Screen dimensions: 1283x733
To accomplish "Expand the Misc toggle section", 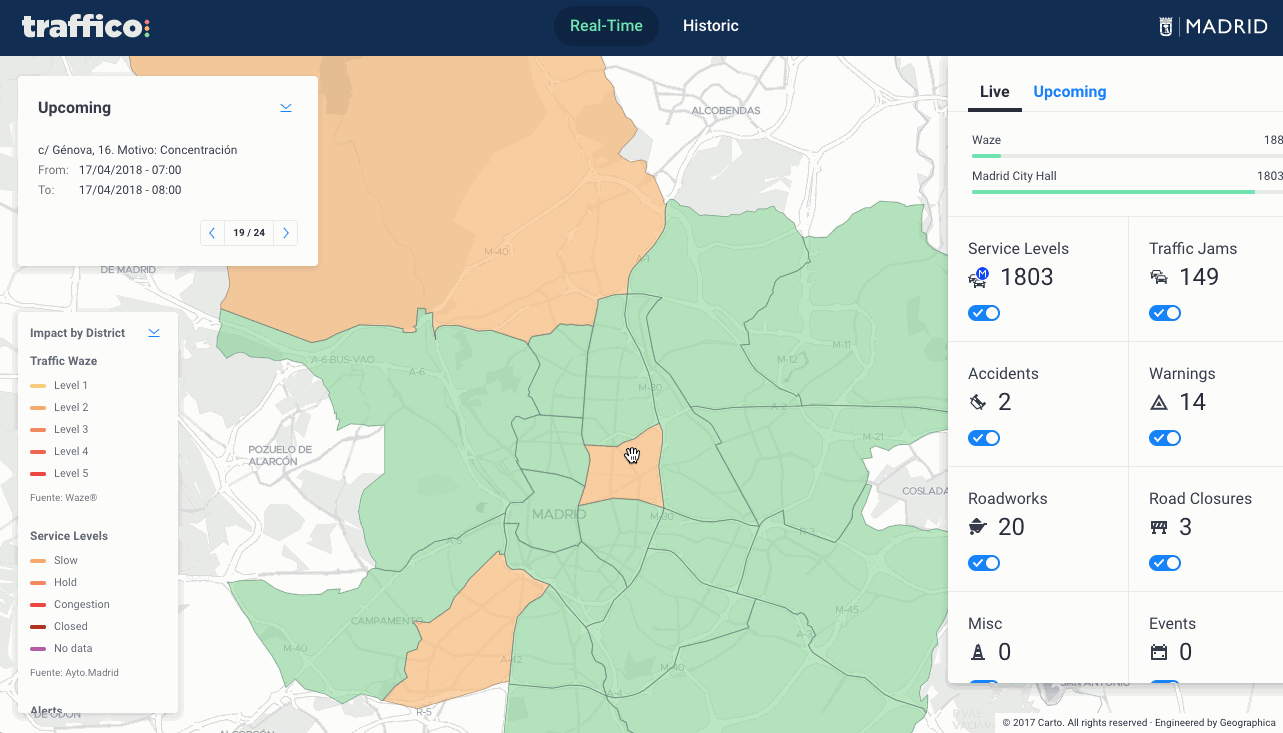I will coord(983,684).
